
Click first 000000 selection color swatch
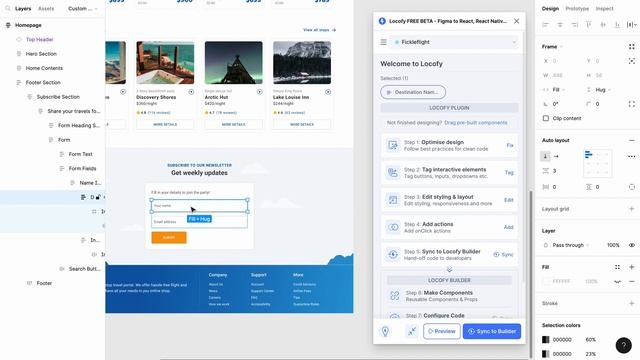pyautogui.click(x=546, y=340)
